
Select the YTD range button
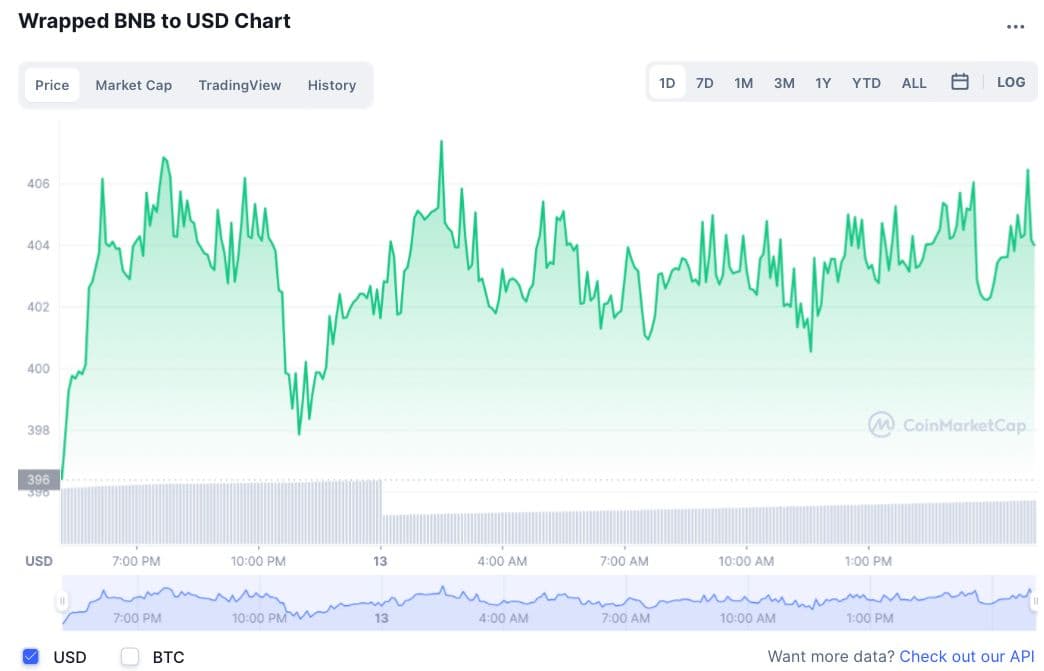(x=866, y=83)
